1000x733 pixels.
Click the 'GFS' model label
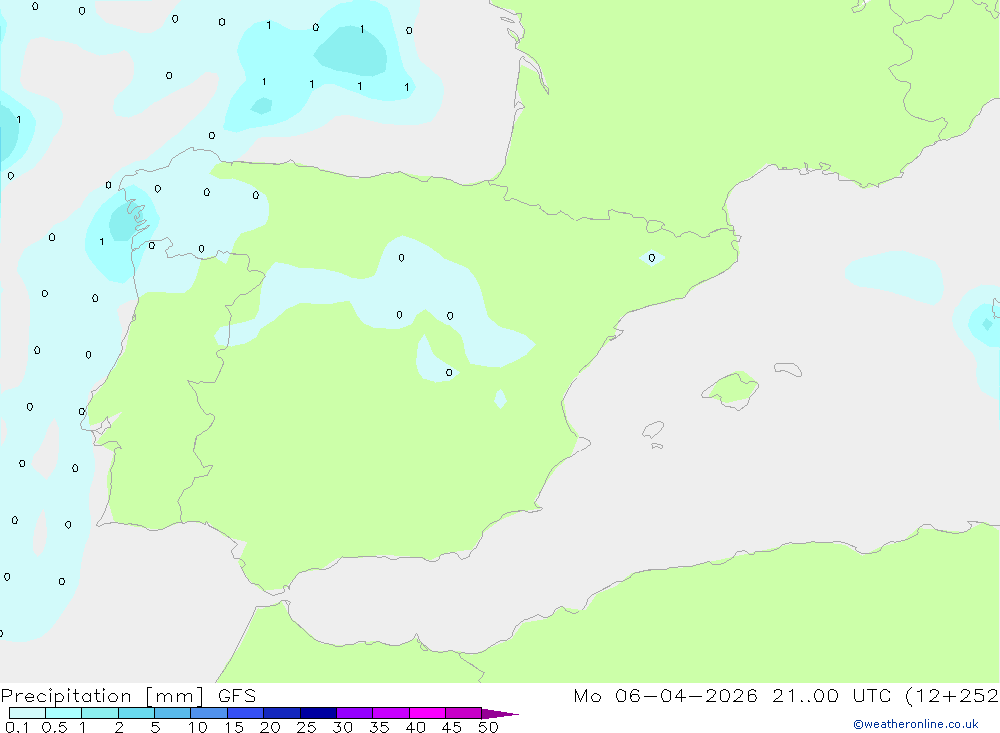(x=237, y=695)
